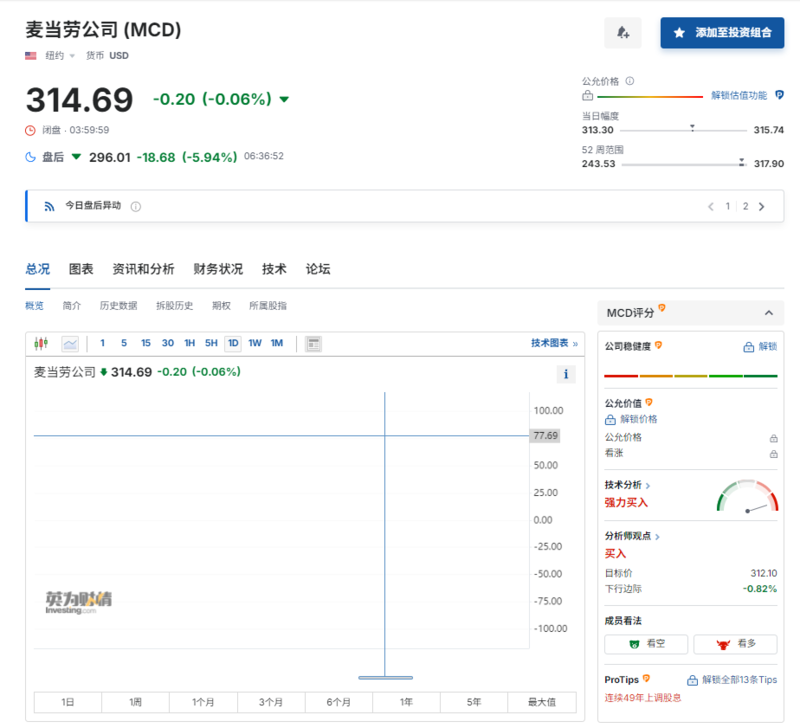Click the chart news/table icon

[x=313, y=344]
